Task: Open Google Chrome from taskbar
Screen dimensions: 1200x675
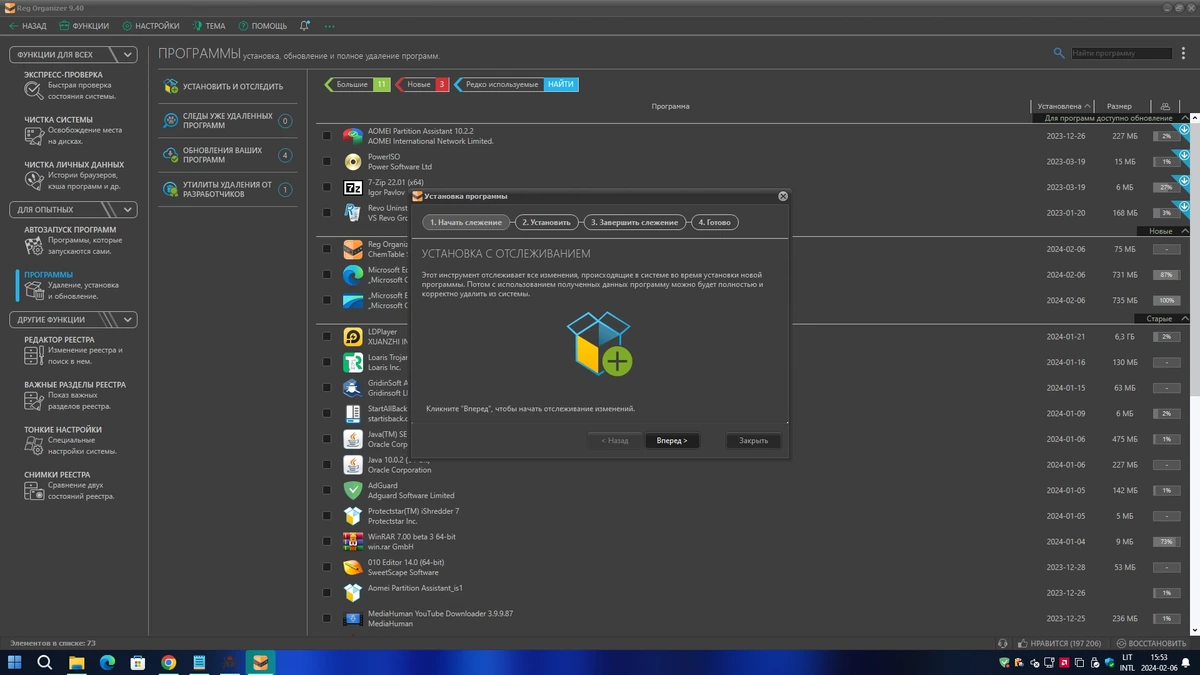Action: [x=168, y=662]
